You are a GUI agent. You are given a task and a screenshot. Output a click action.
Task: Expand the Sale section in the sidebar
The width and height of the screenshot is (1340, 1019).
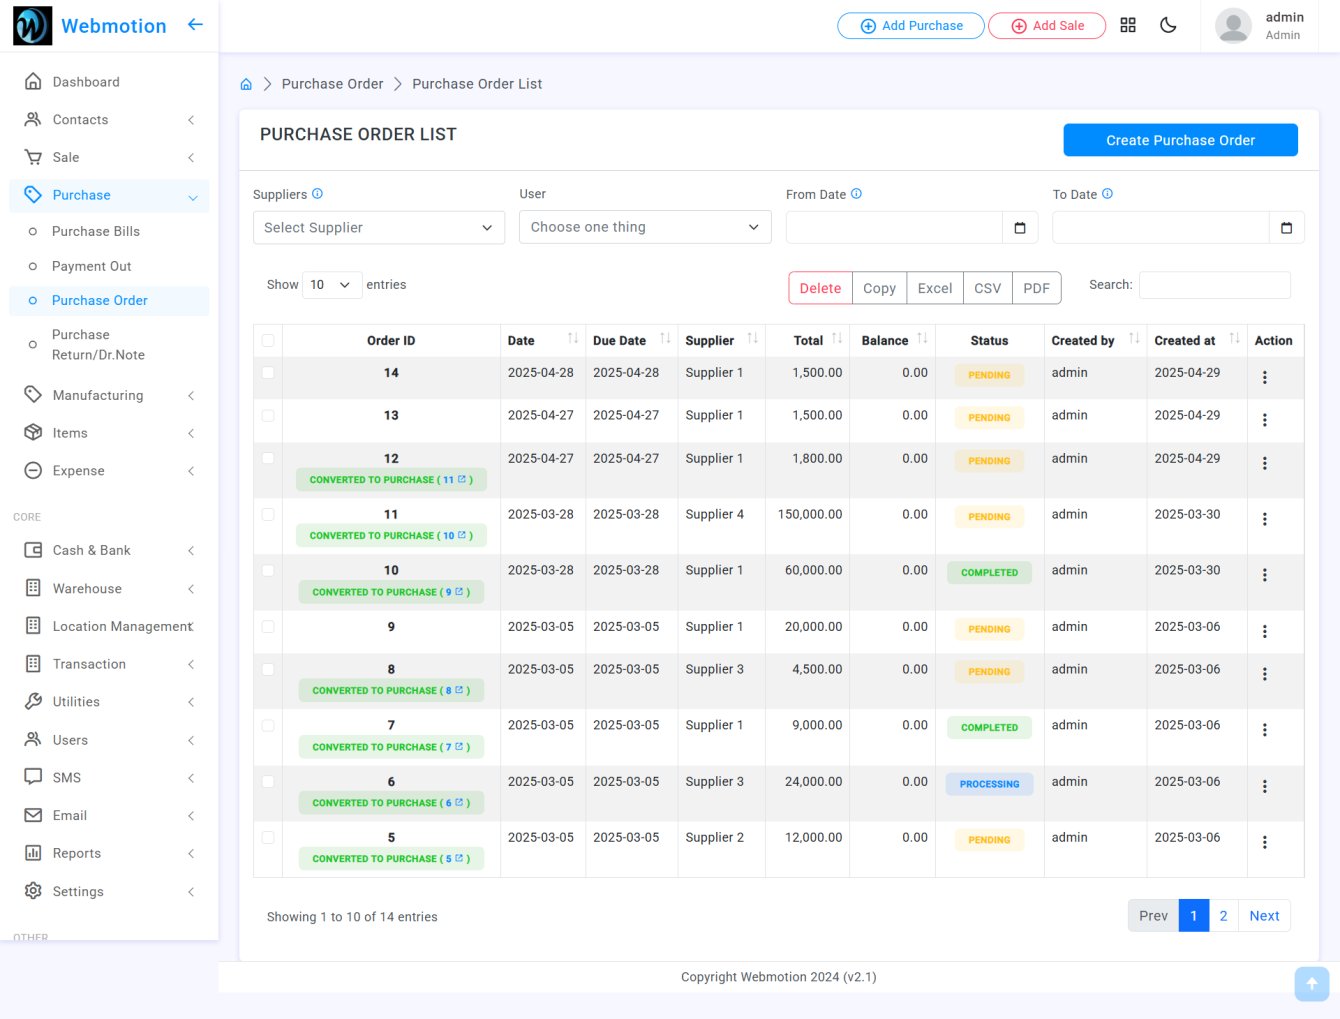point(65,157)
